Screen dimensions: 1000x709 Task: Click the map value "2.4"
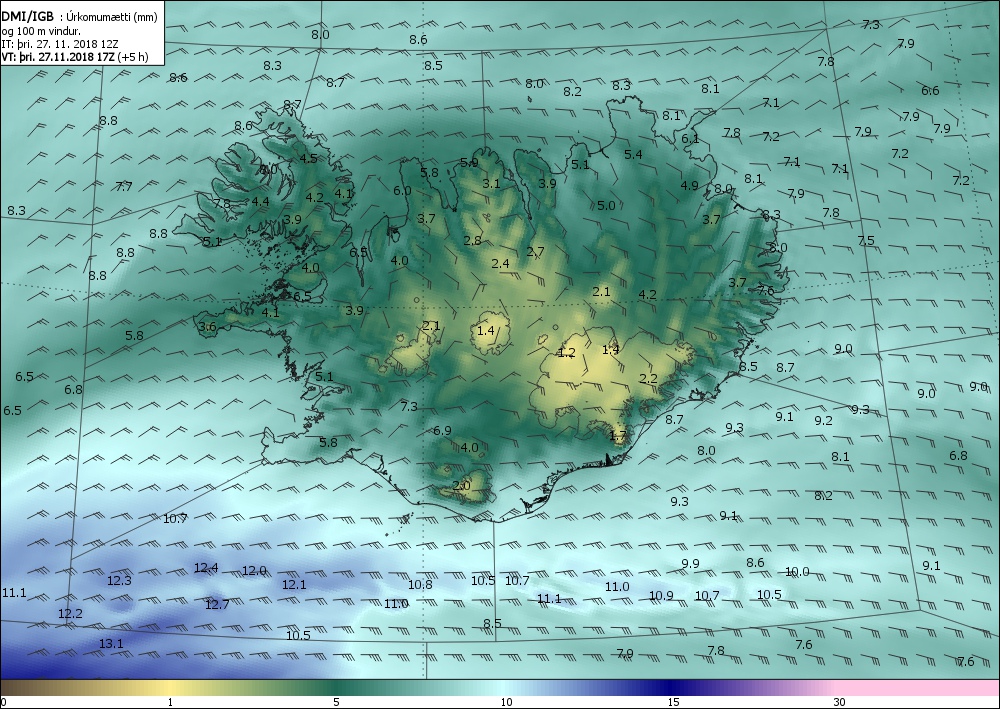click(501, 263)
